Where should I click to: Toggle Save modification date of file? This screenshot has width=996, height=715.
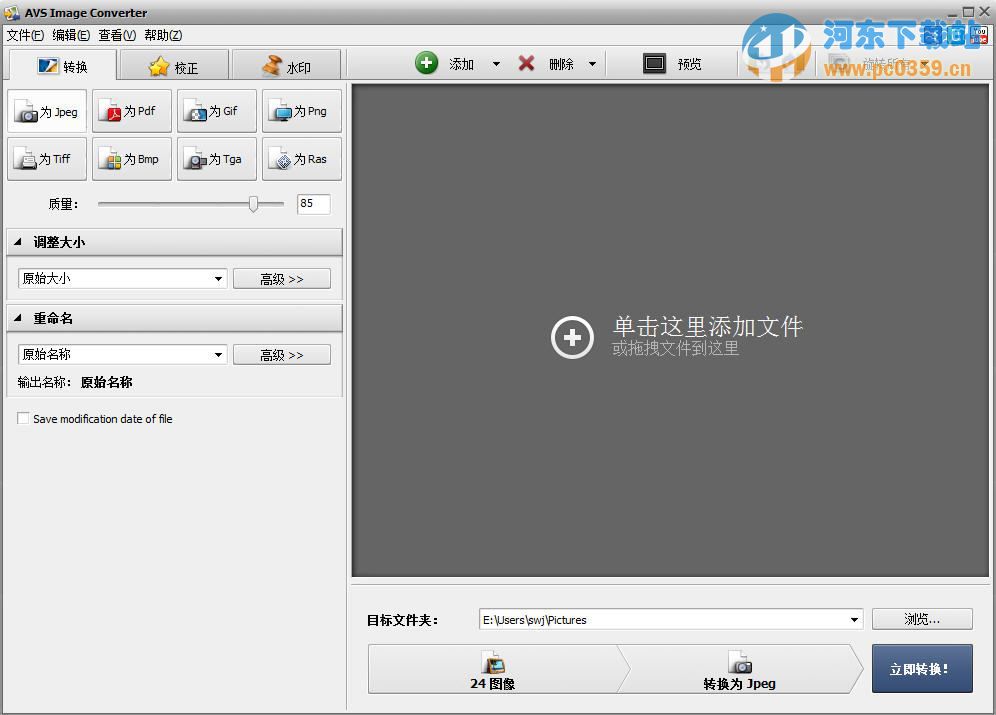(23, 418)
